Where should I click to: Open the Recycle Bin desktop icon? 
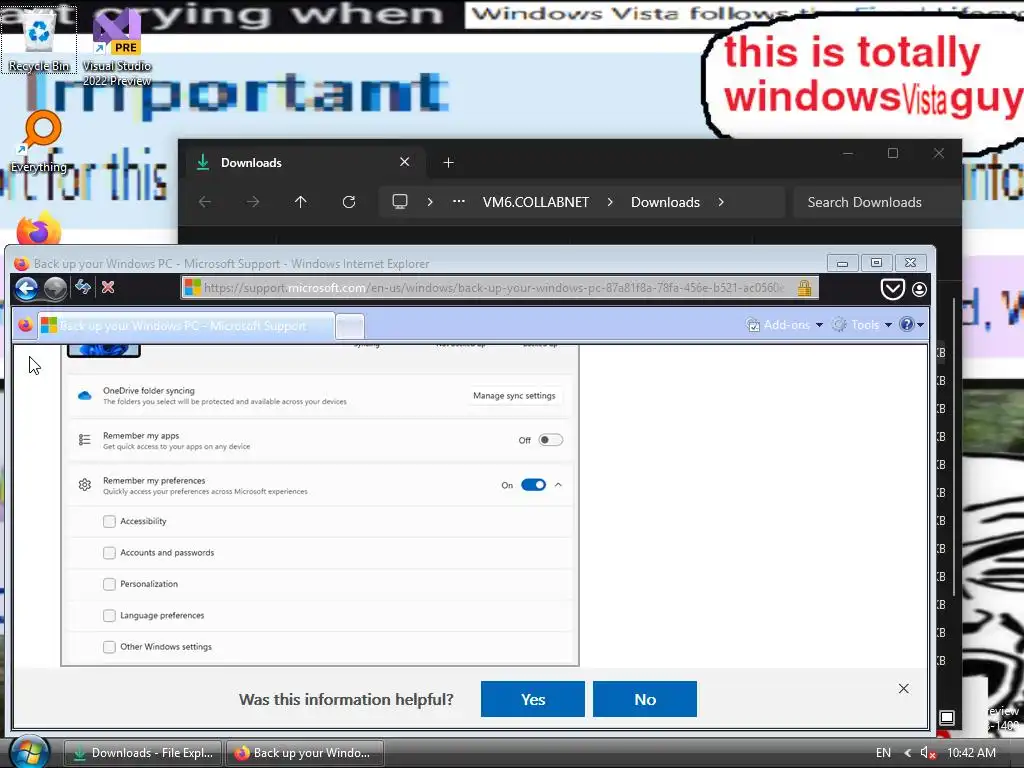coord(39,41)
